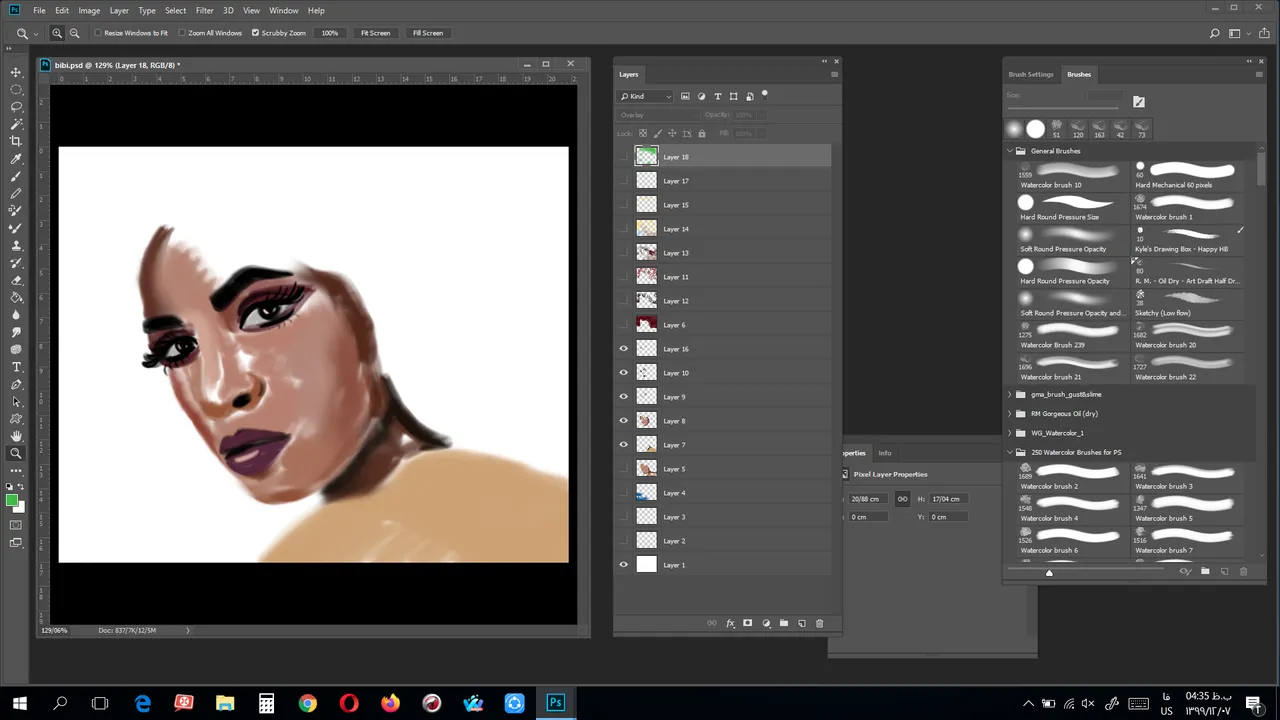Click Create new group folder in Layers
This screenshot has height=720, width=1280.
click(x=784, y=623)
